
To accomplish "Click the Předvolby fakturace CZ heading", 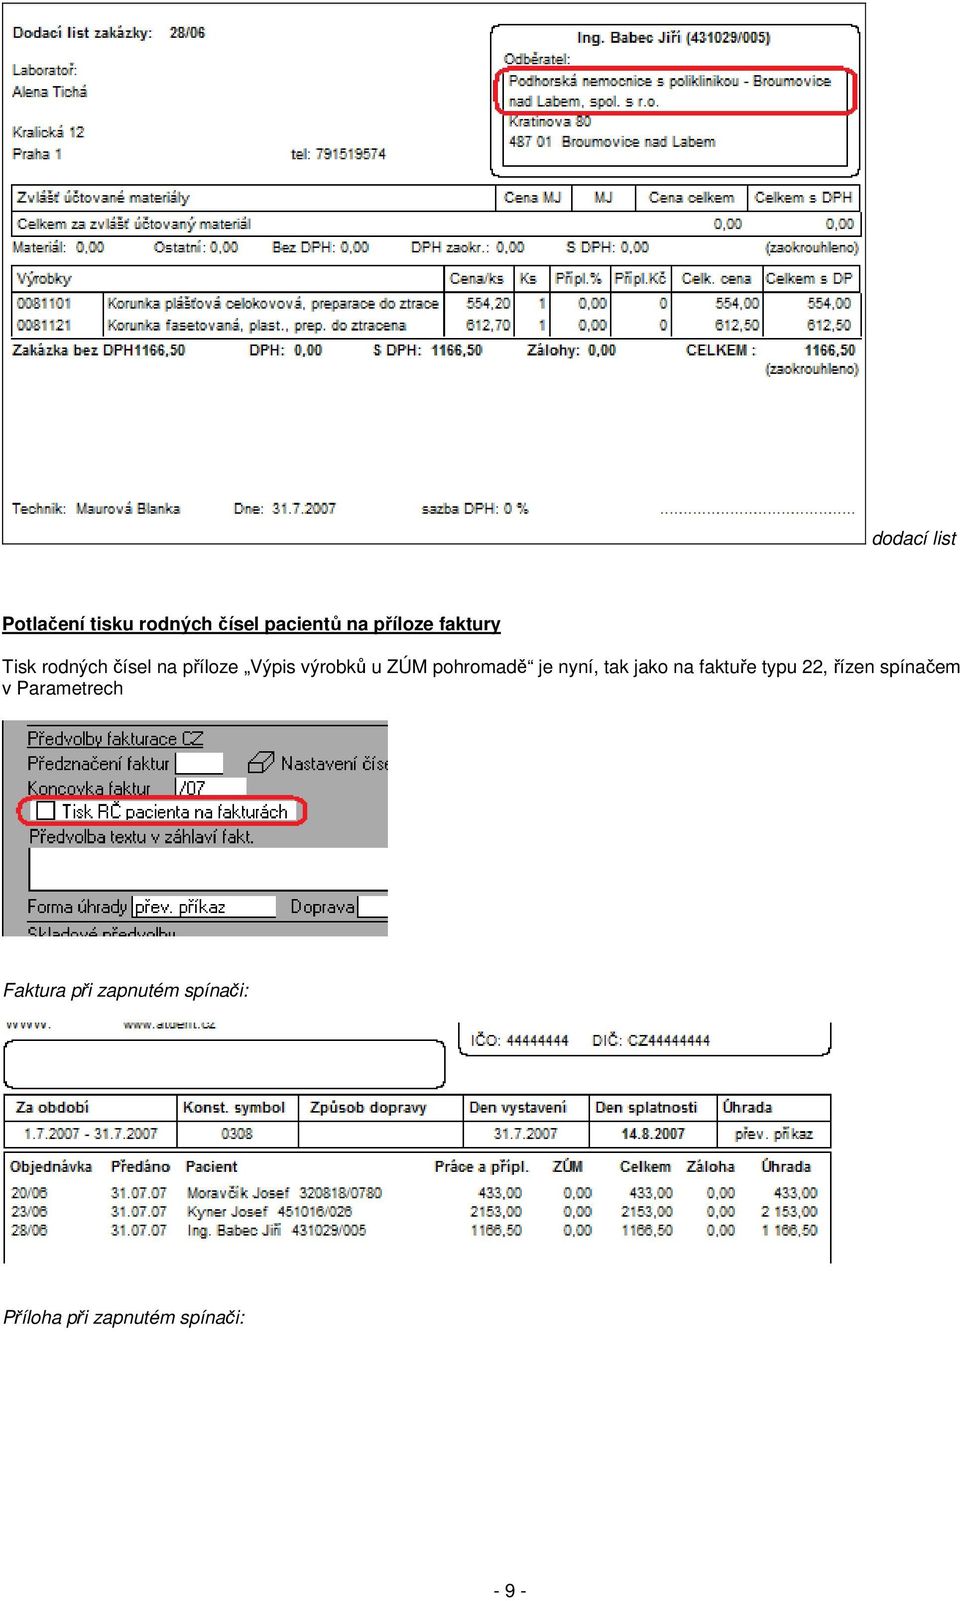I will click(115, 738).
